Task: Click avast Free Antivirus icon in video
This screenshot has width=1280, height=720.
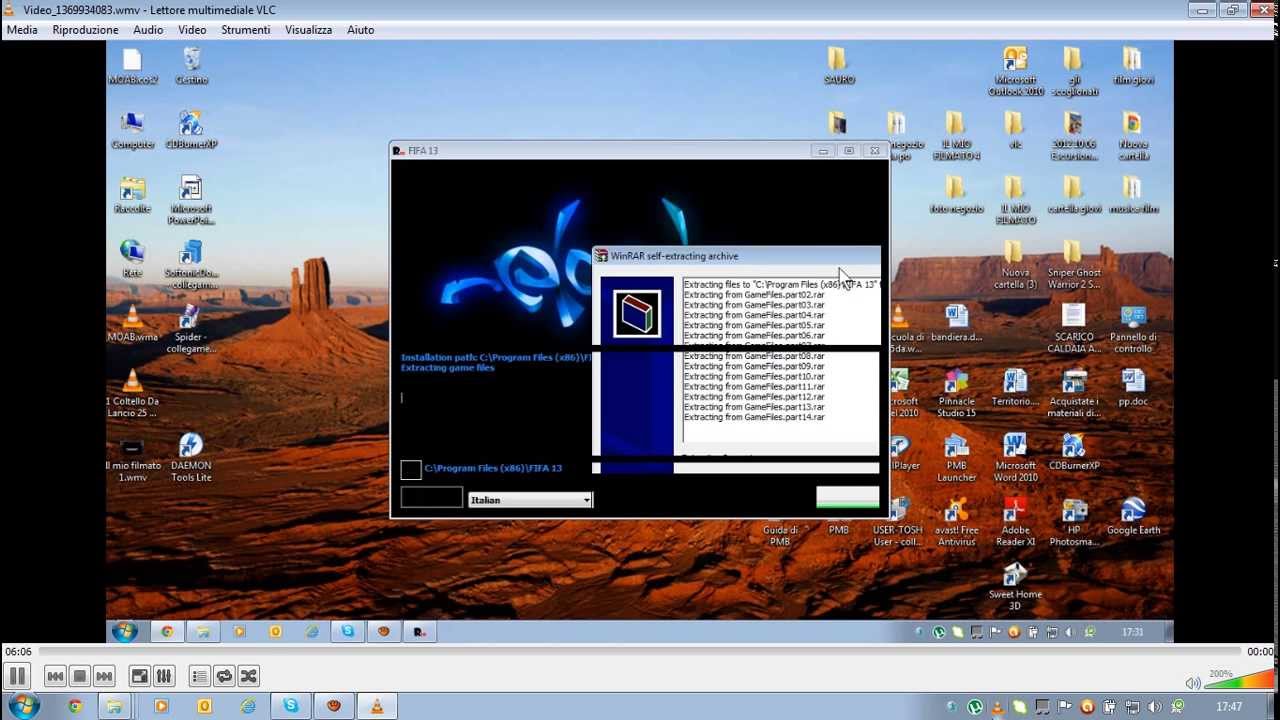Action: 956,522
